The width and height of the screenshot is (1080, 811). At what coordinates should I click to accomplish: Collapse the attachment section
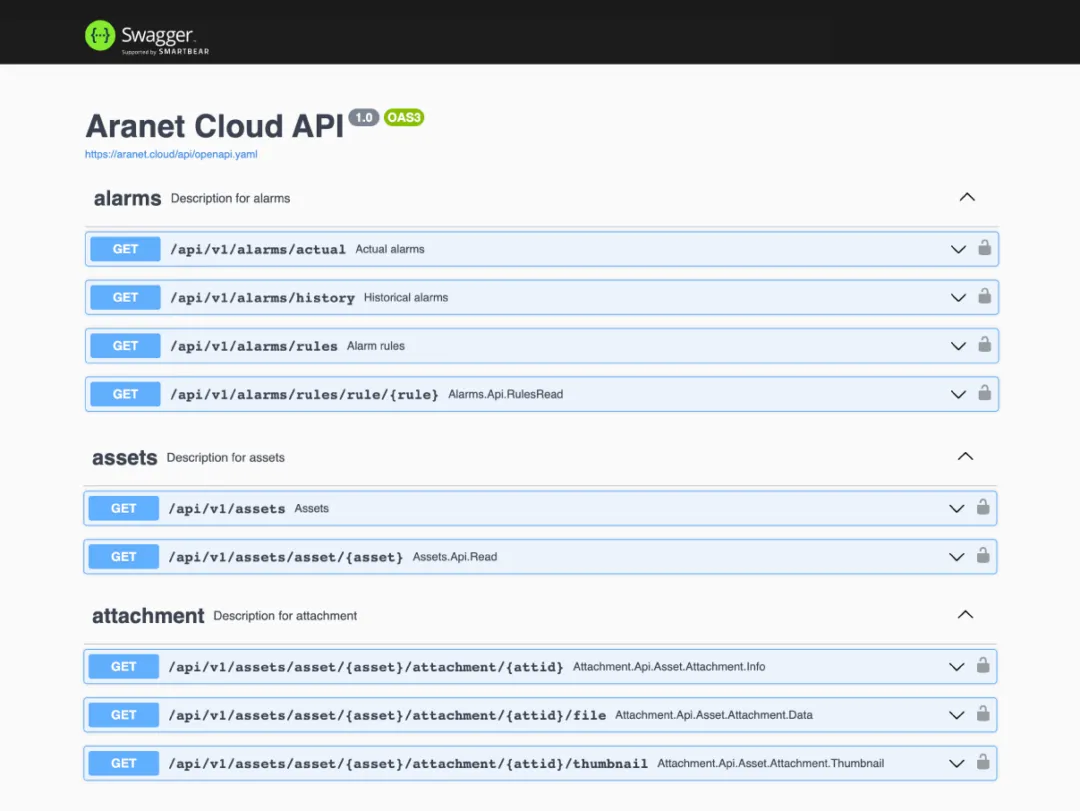[966, 615]
